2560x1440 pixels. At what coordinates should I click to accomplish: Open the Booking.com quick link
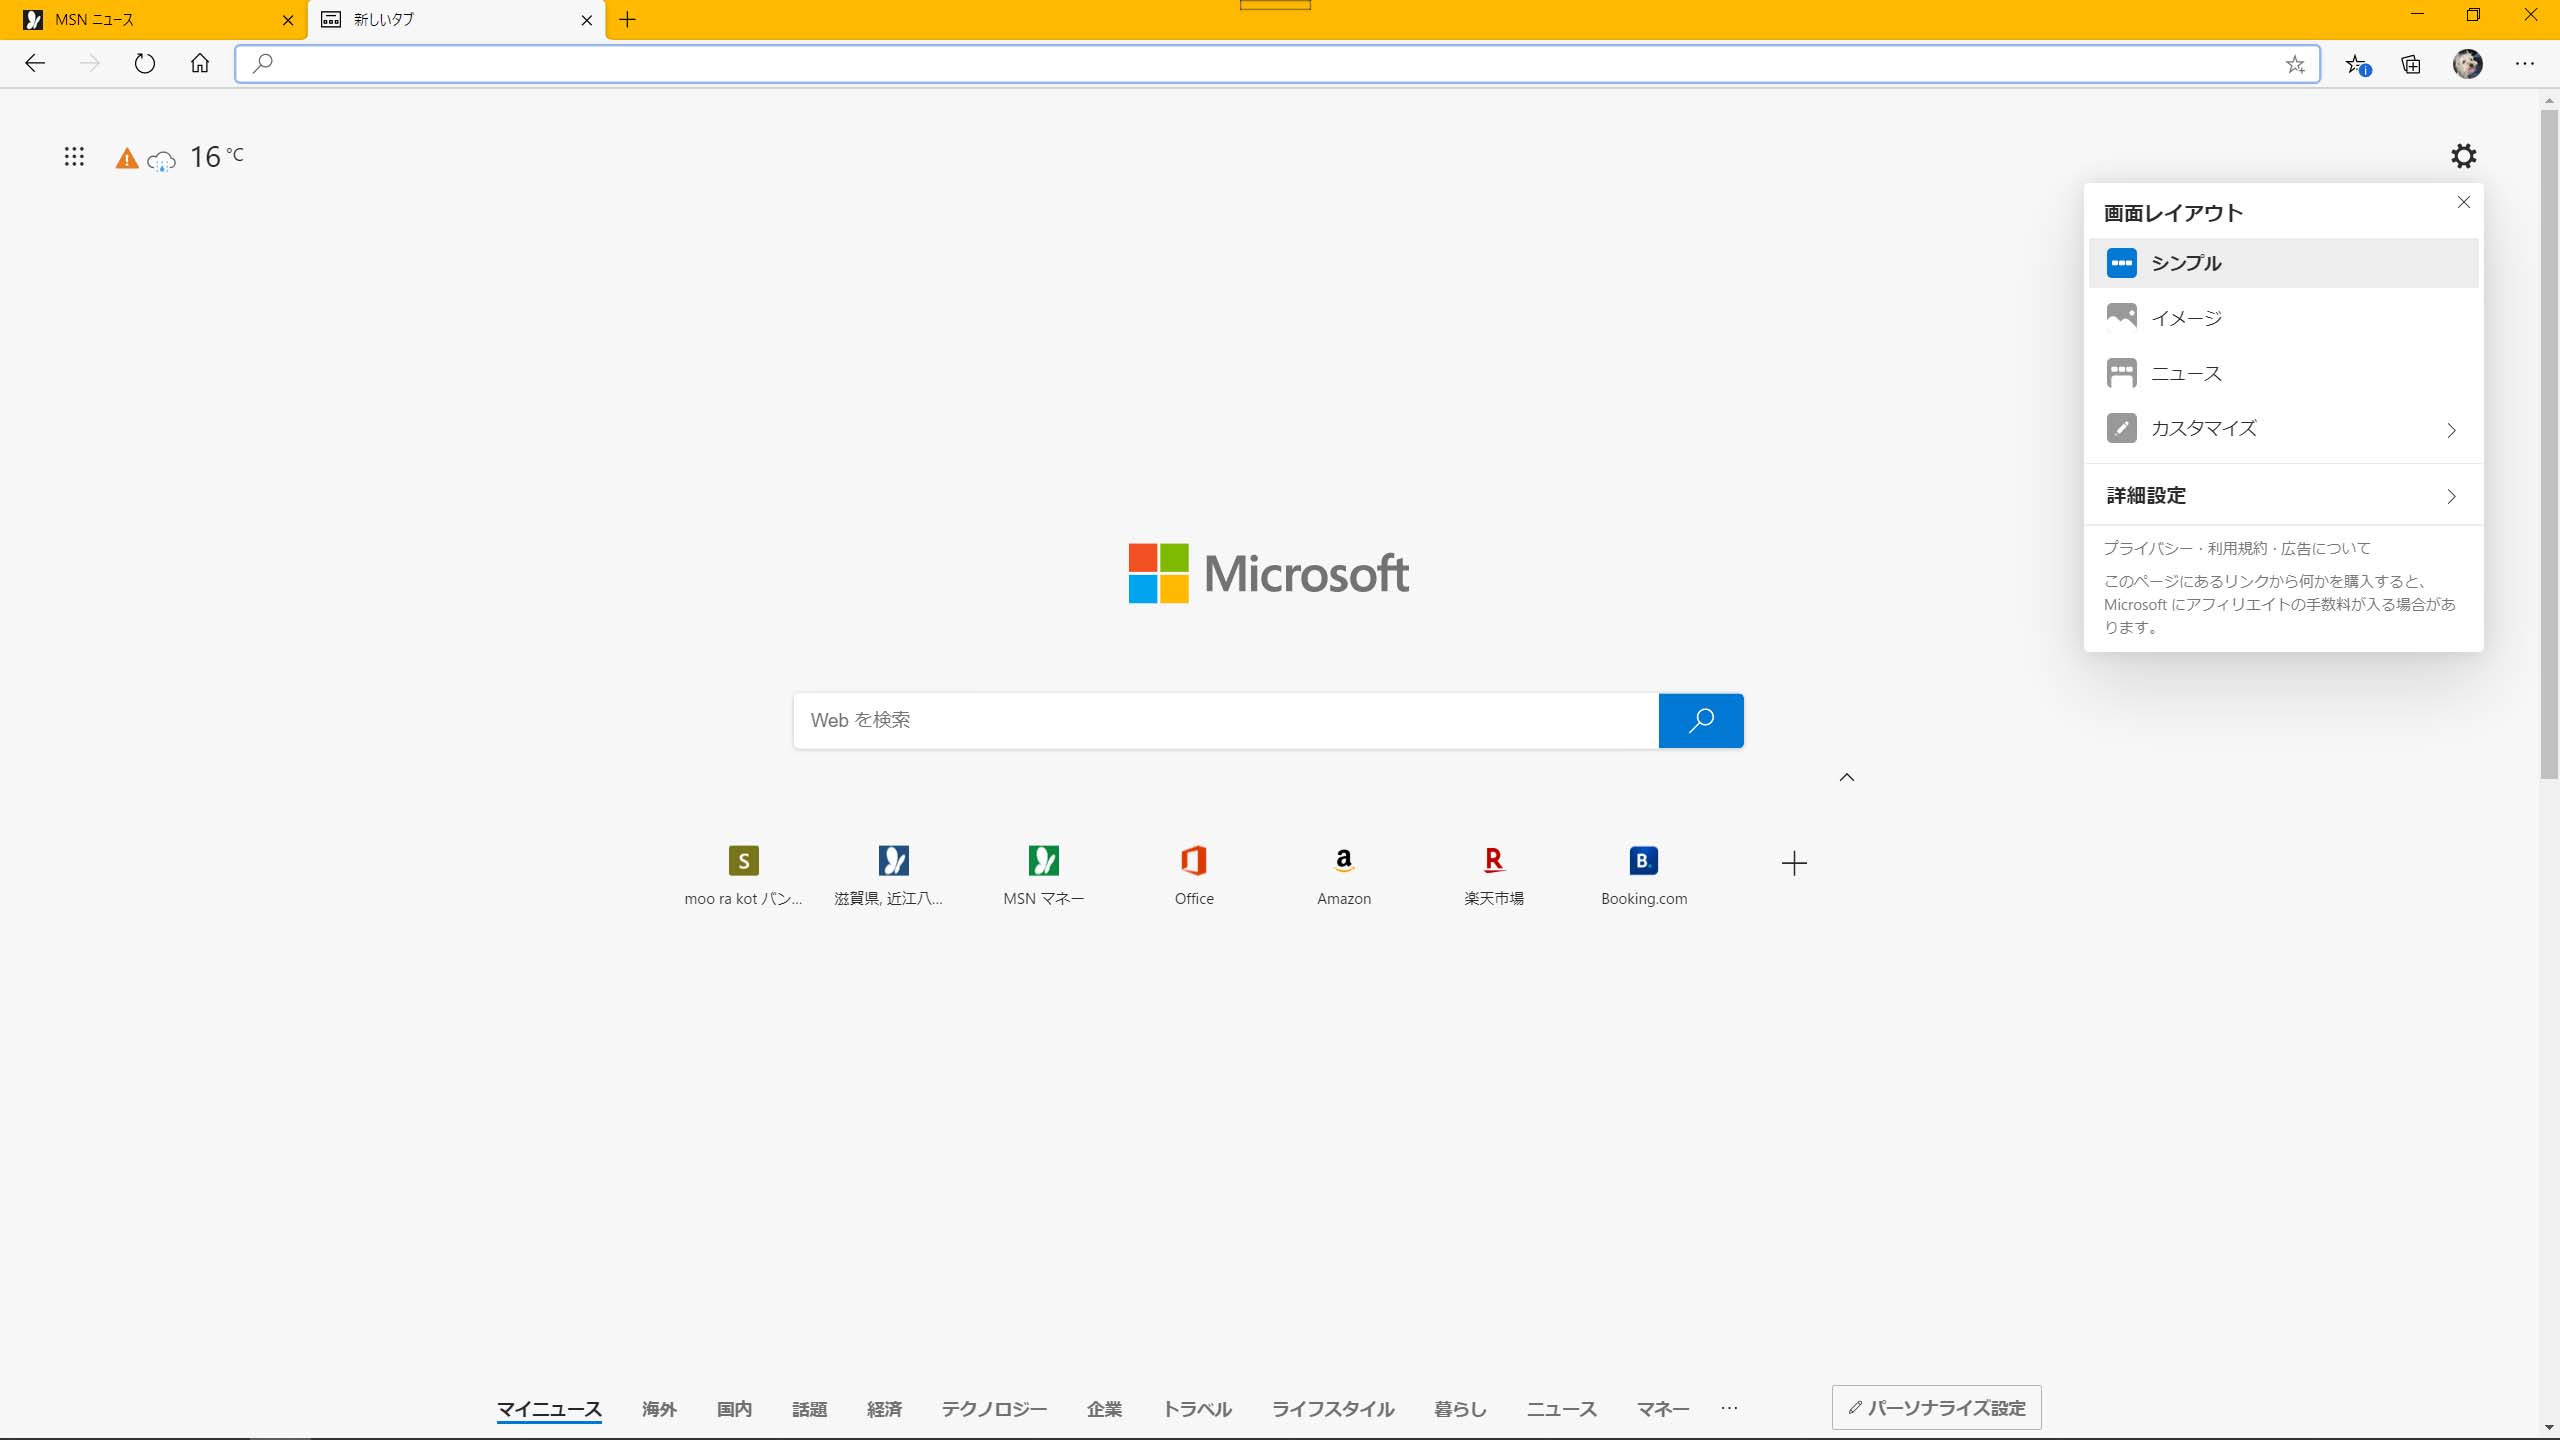[1644, 875]
